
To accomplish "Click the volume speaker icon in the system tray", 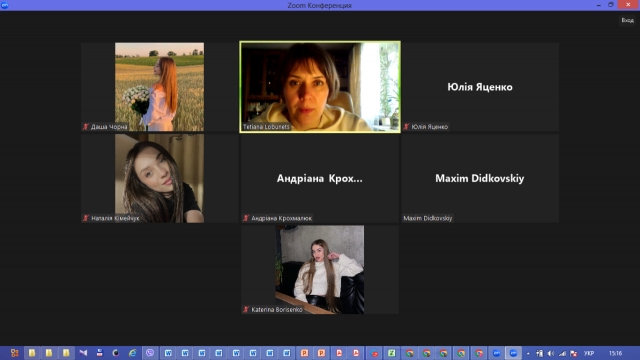I will coord(551,353).
